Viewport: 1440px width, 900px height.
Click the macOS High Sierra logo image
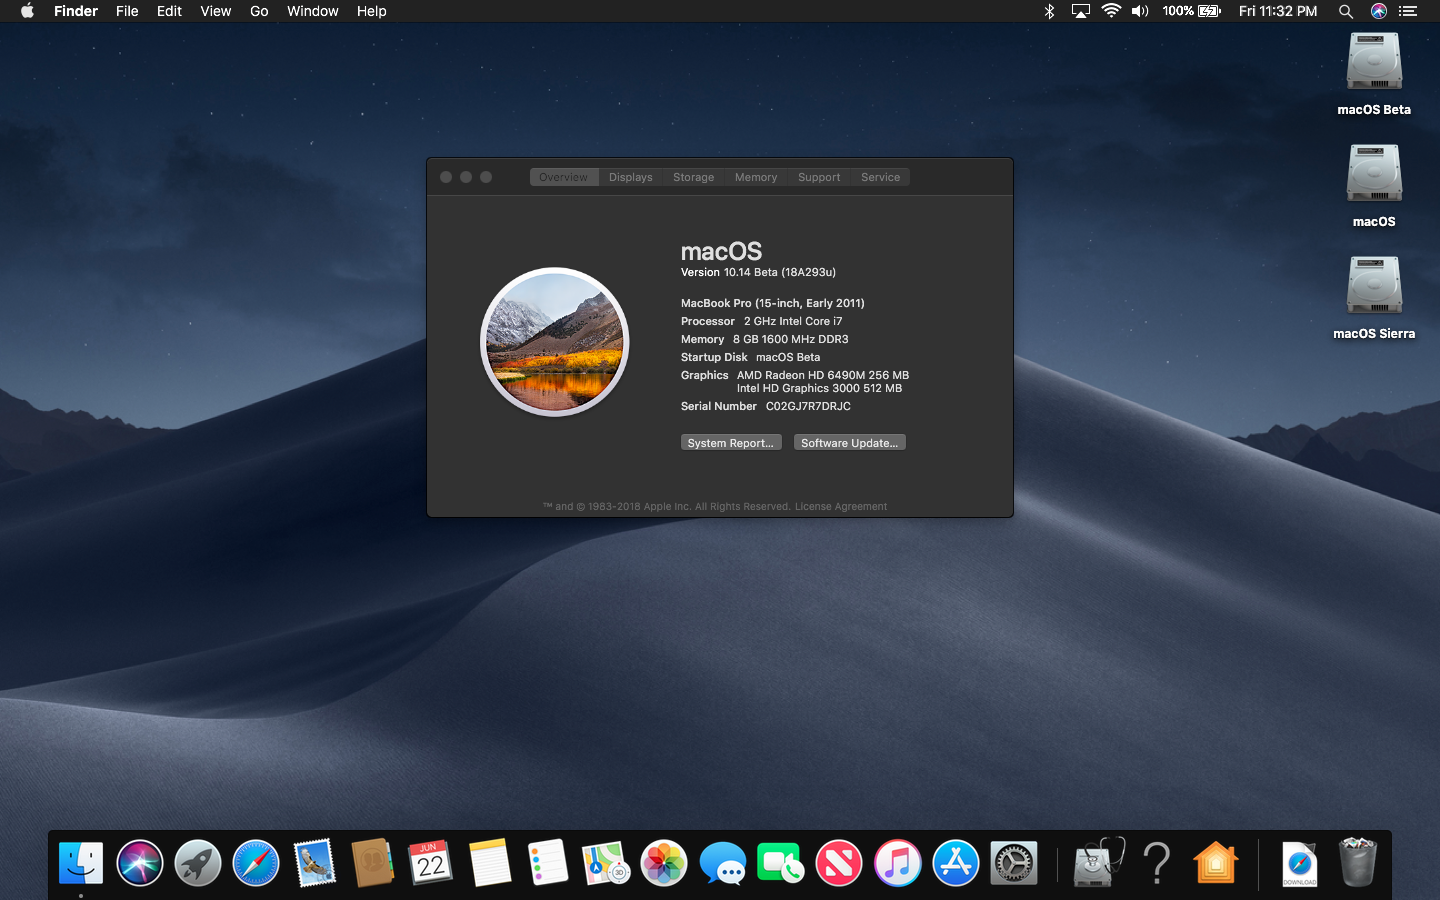coord(555,342)
